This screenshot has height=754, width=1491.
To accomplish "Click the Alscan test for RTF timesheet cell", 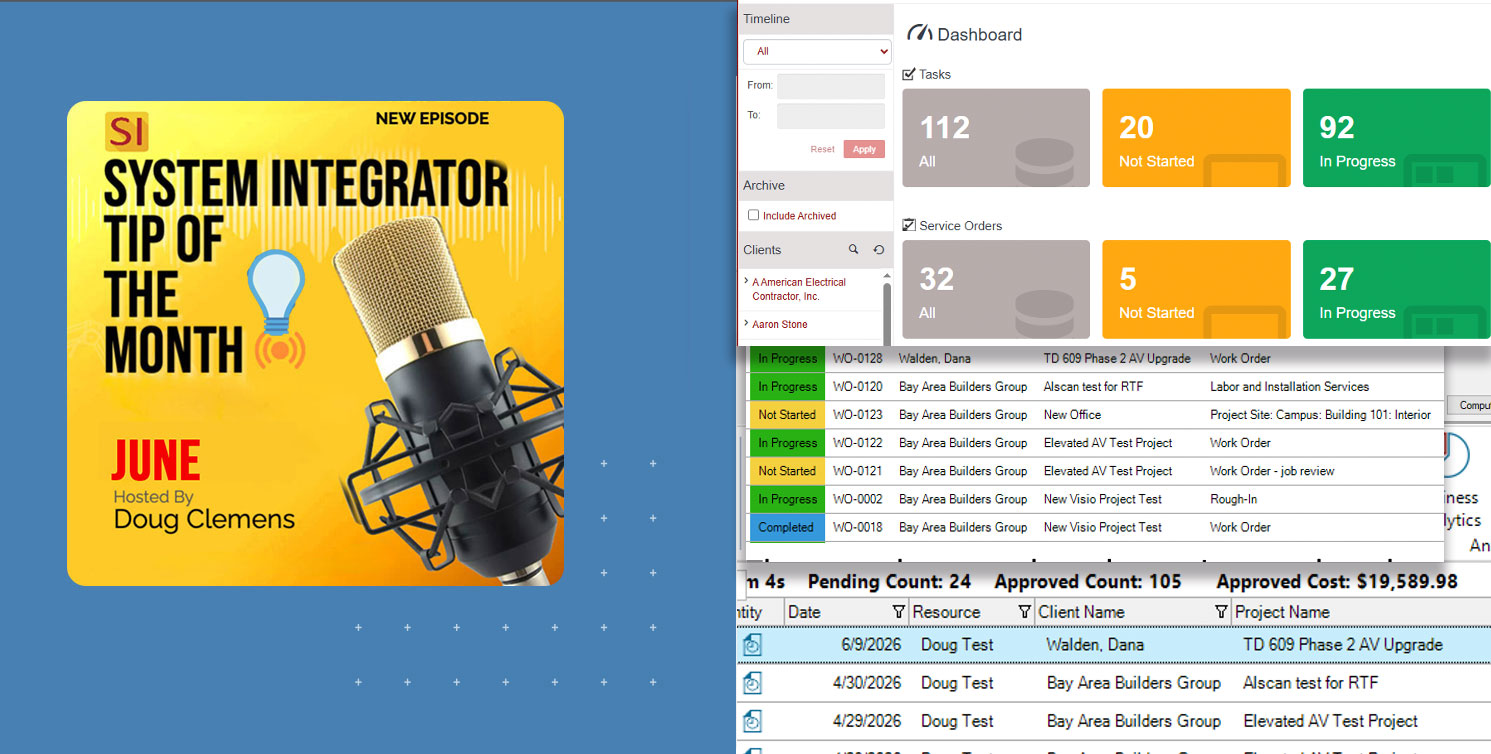I will [x=1310, y=683].
